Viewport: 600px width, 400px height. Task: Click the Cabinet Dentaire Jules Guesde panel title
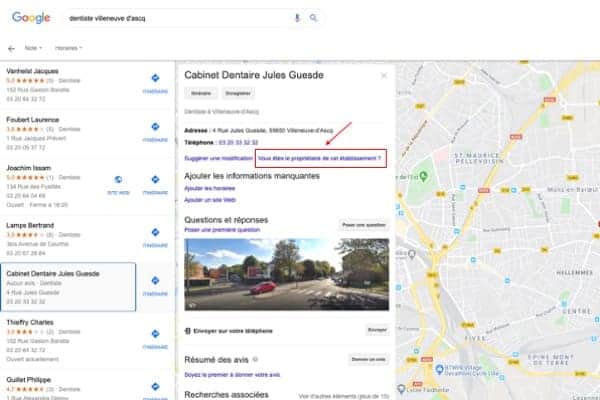click(x=254, y=75)
